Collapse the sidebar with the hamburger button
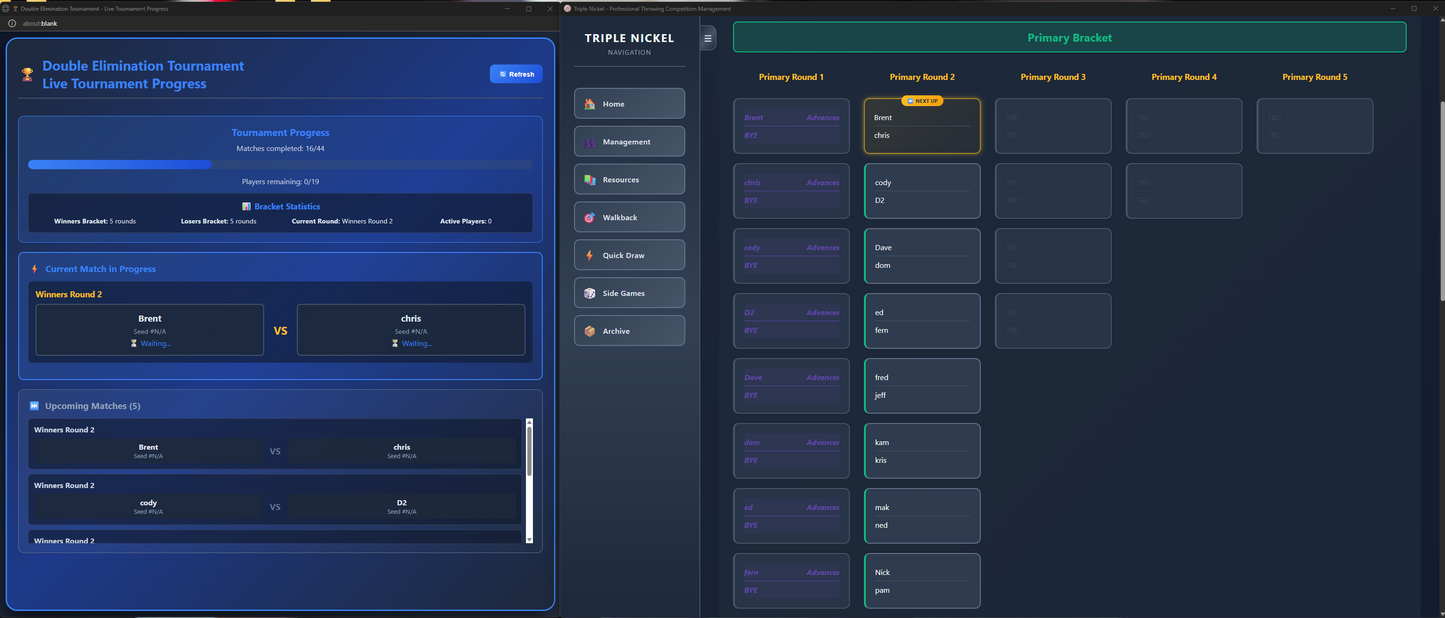 (x=708, y=39)
